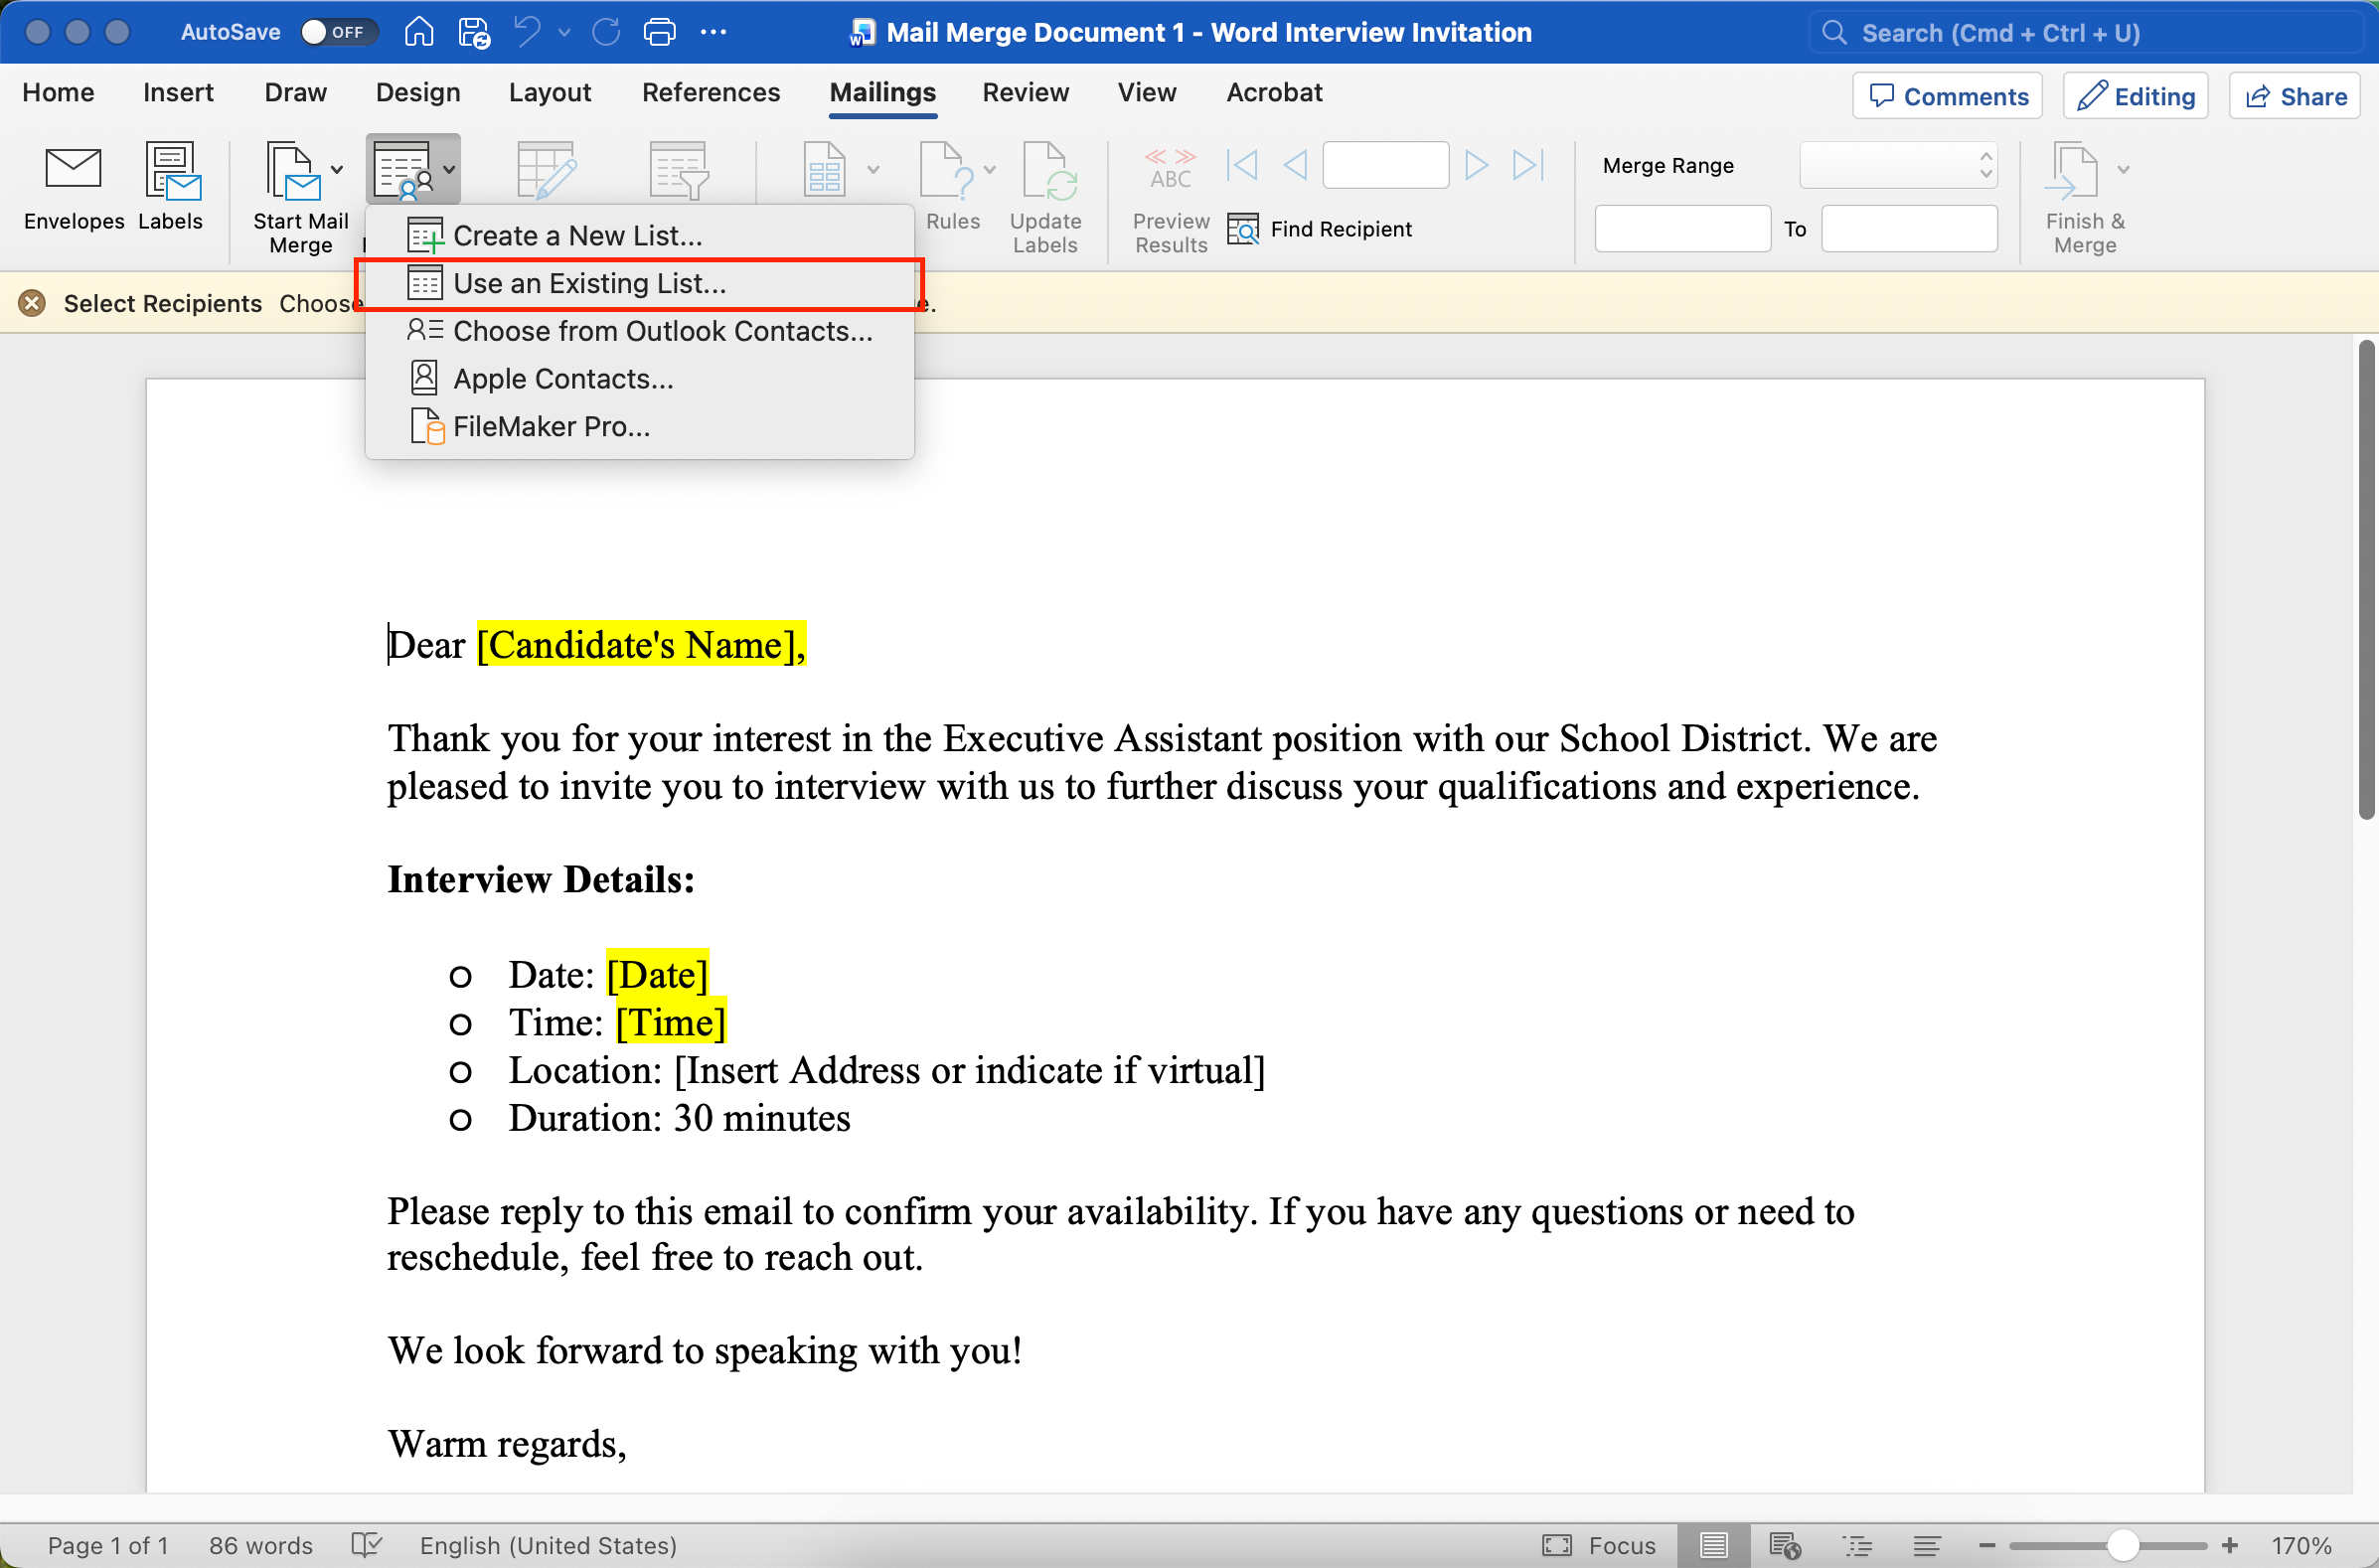Switch to Print Layout view

[1714, 1545]
